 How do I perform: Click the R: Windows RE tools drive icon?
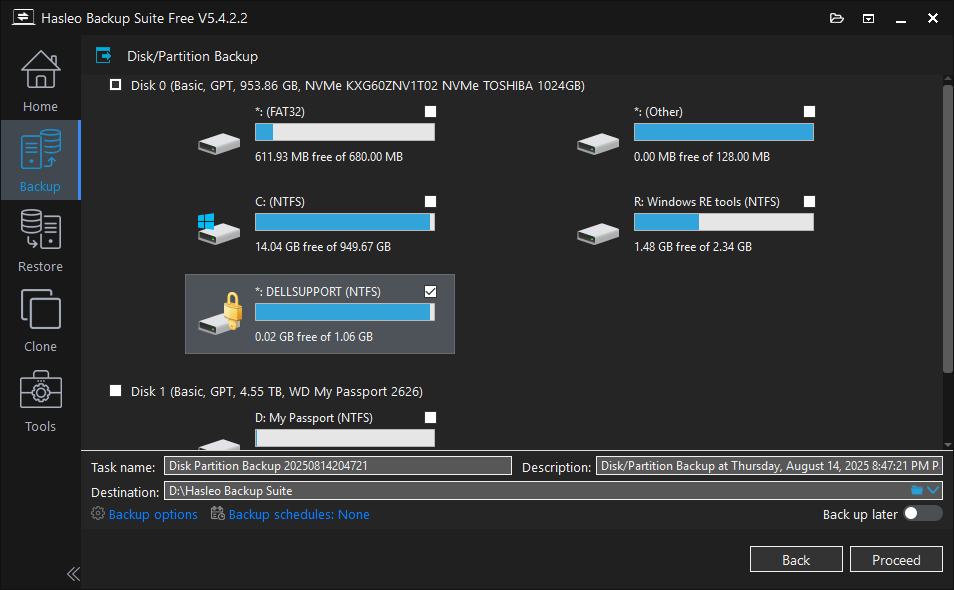(598, 234)
